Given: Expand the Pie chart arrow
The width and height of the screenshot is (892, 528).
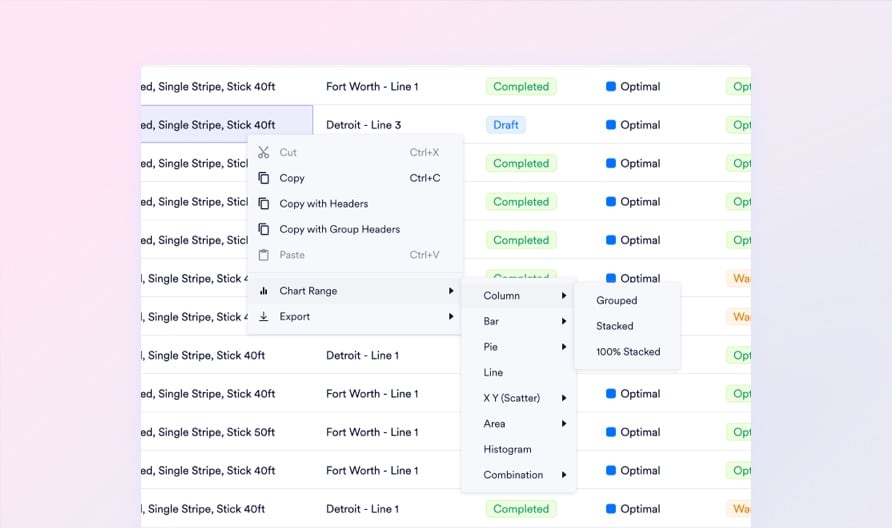Looking at the screenshot, I should point(564,346).
